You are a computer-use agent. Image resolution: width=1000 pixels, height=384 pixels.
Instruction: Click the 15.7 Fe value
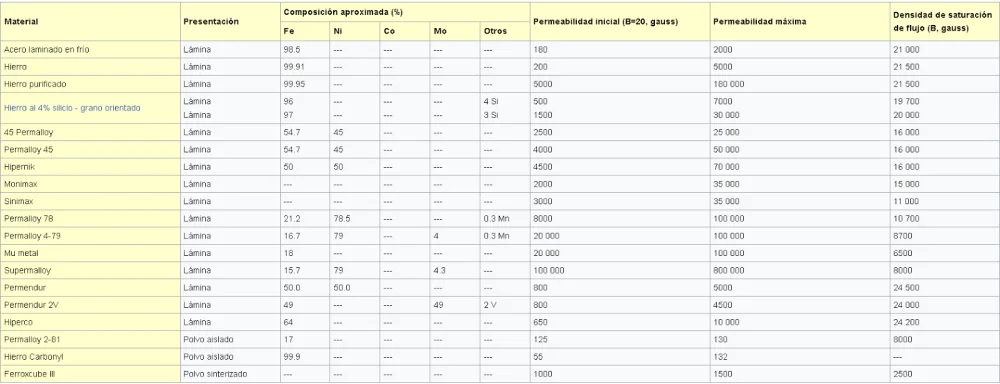pos(291,270)
